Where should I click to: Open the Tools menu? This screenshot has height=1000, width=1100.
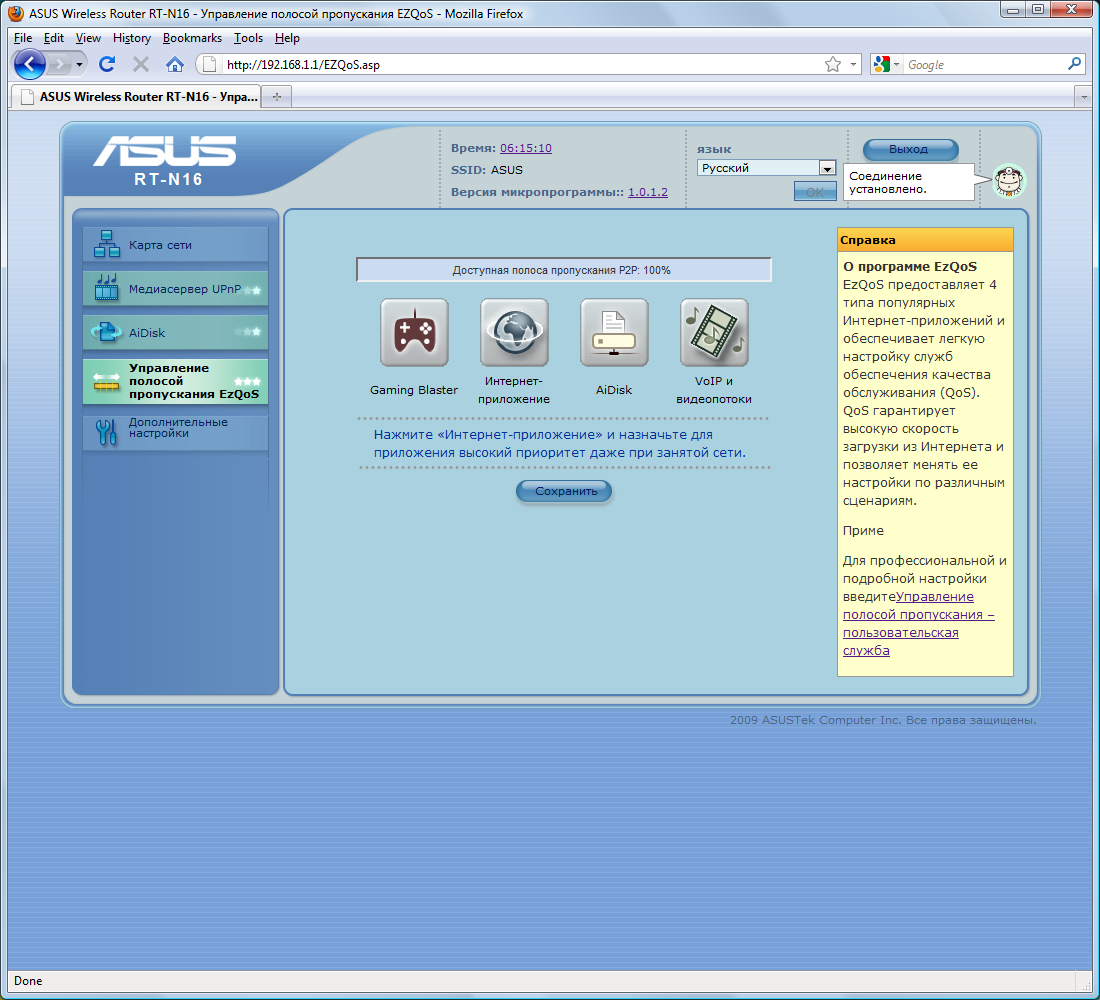[248, 38]
